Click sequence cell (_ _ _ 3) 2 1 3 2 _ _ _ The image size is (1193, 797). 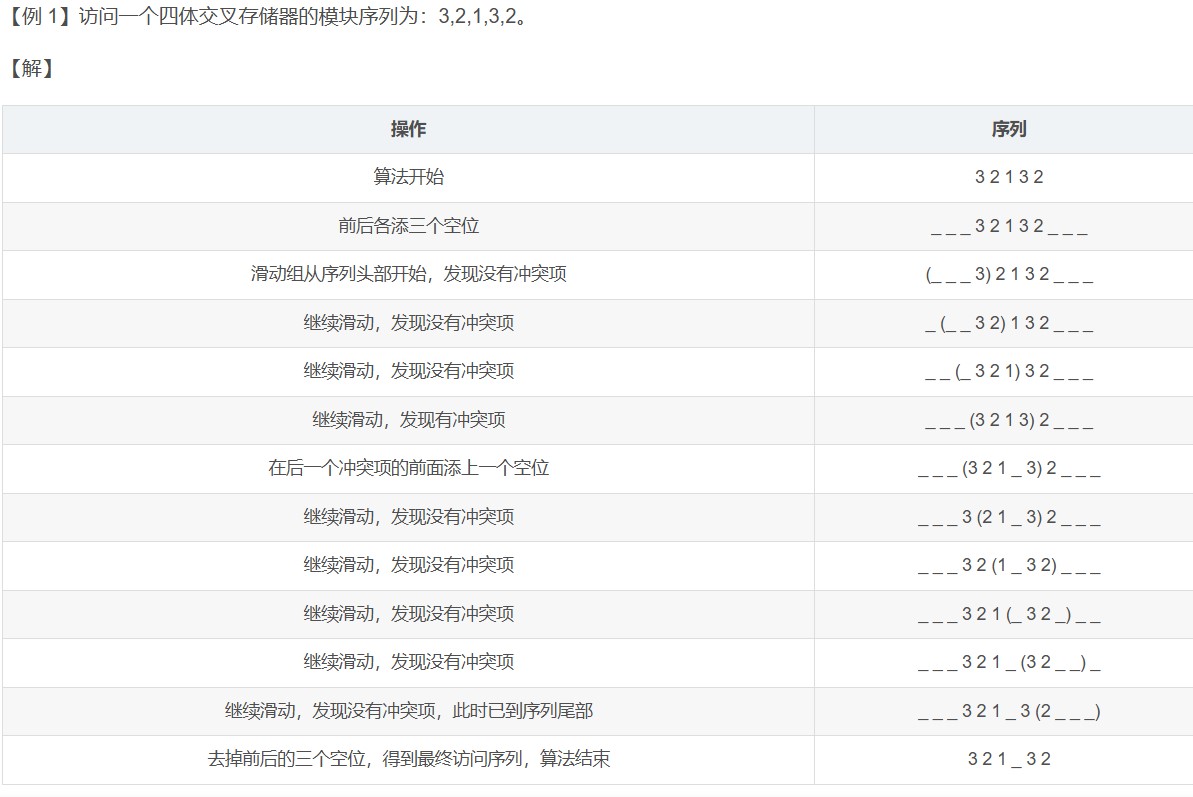click(1008, 275)
